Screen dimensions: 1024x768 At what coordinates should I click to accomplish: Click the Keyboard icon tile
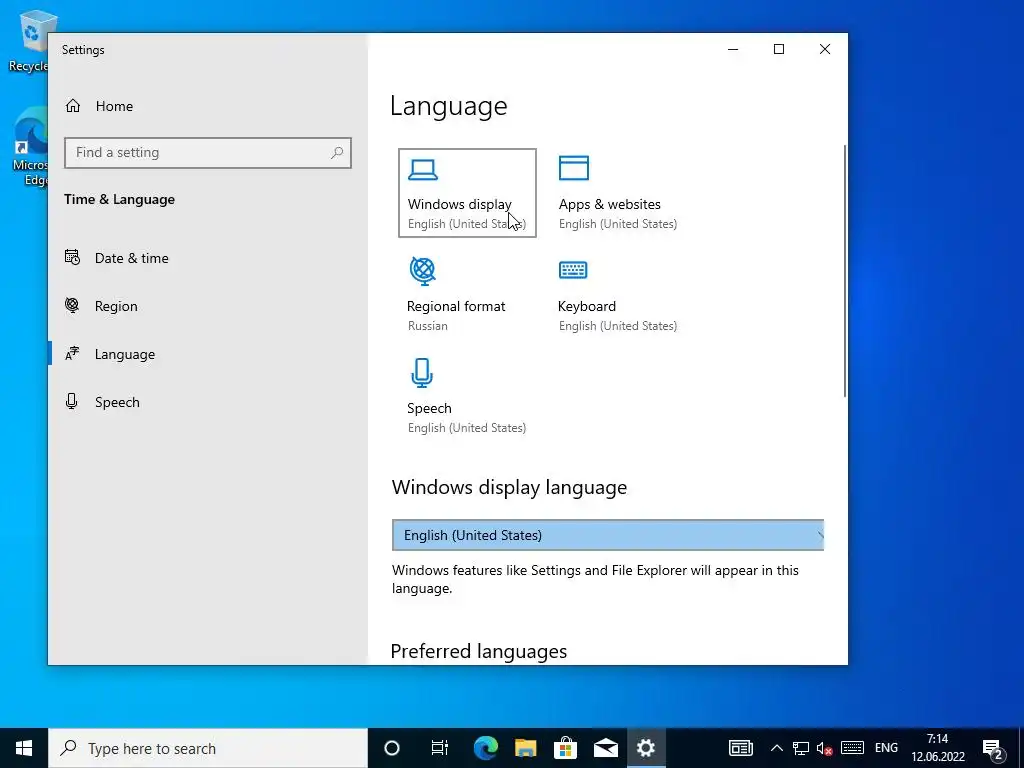click(573, 270)
